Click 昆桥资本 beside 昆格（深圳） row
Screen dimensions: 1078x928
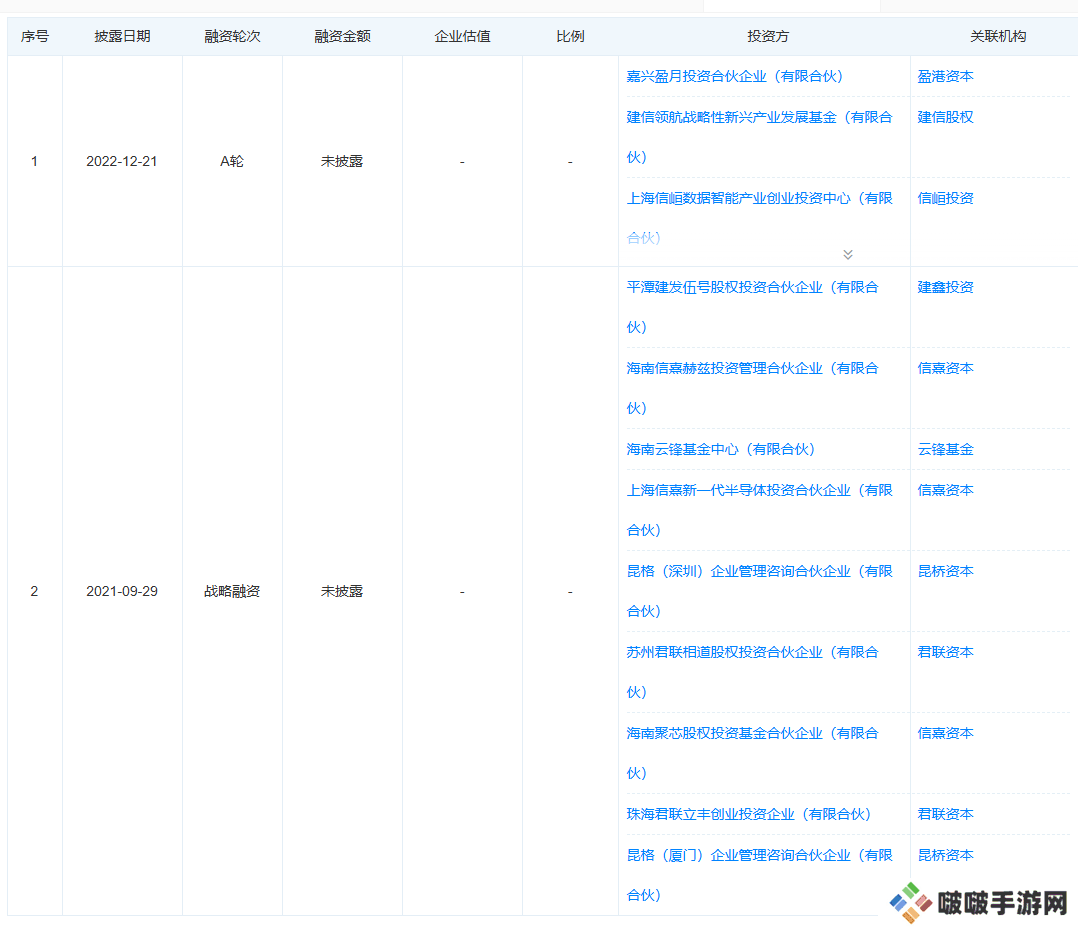coord(945,571)
